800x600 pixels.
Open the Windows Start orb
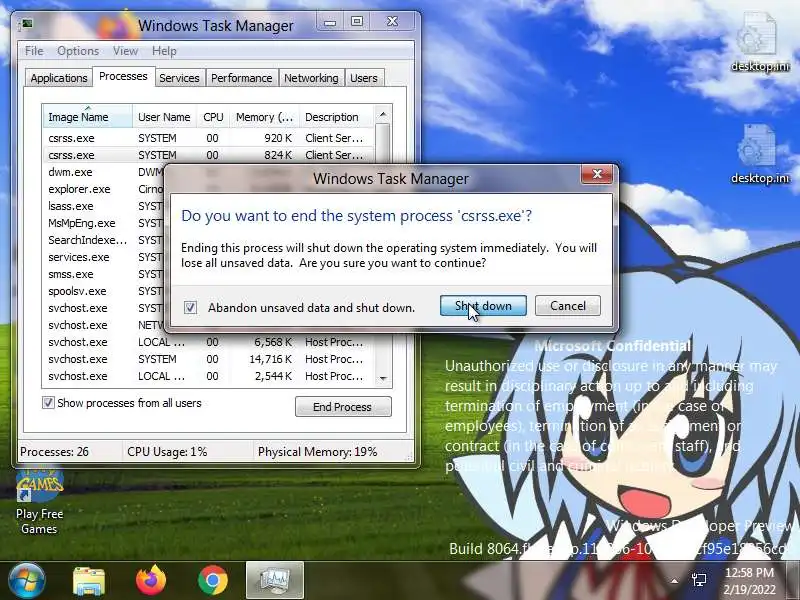(x=27, y=580)
